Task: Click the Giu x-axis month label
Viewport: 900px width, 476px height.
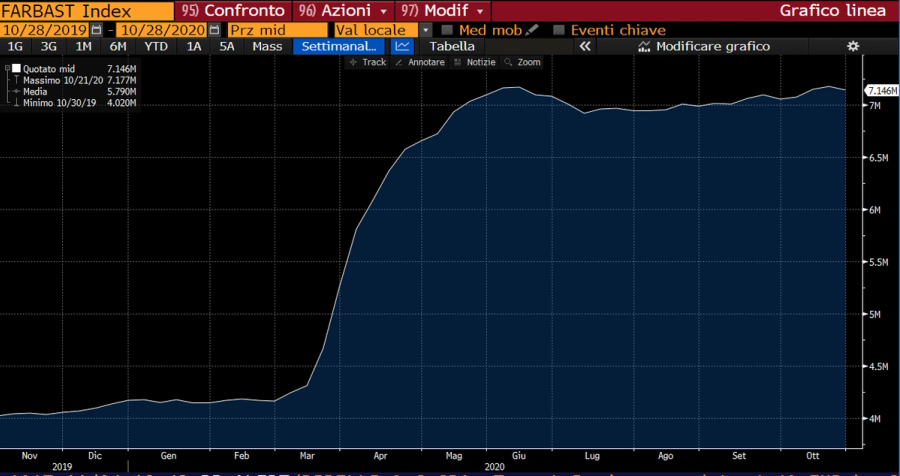Action: tap(518, 456)
